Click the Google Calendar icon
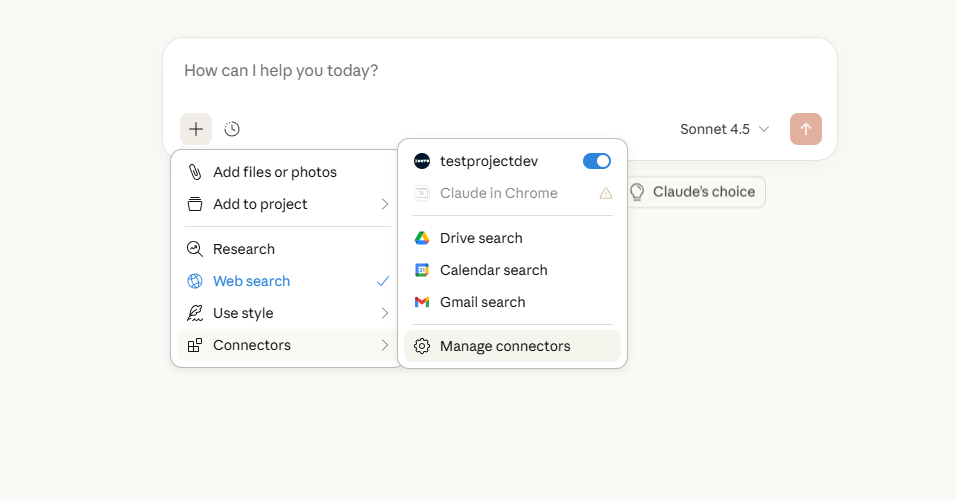This screenshot has width=956, height=501. 422,270
